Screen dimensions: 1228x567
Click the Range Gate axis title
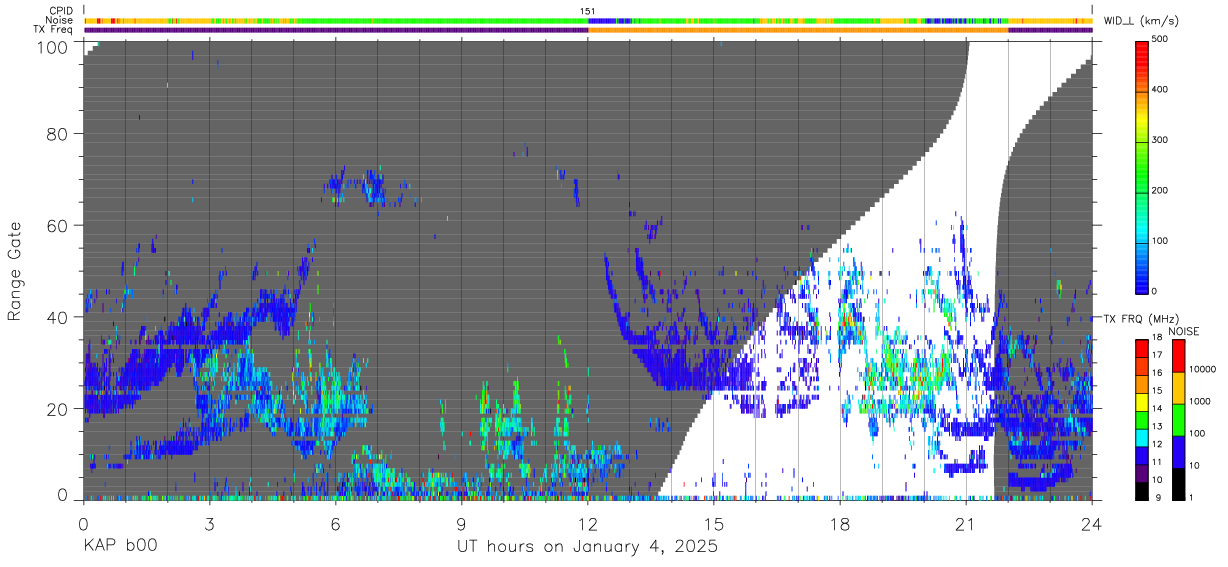(16, 271)
